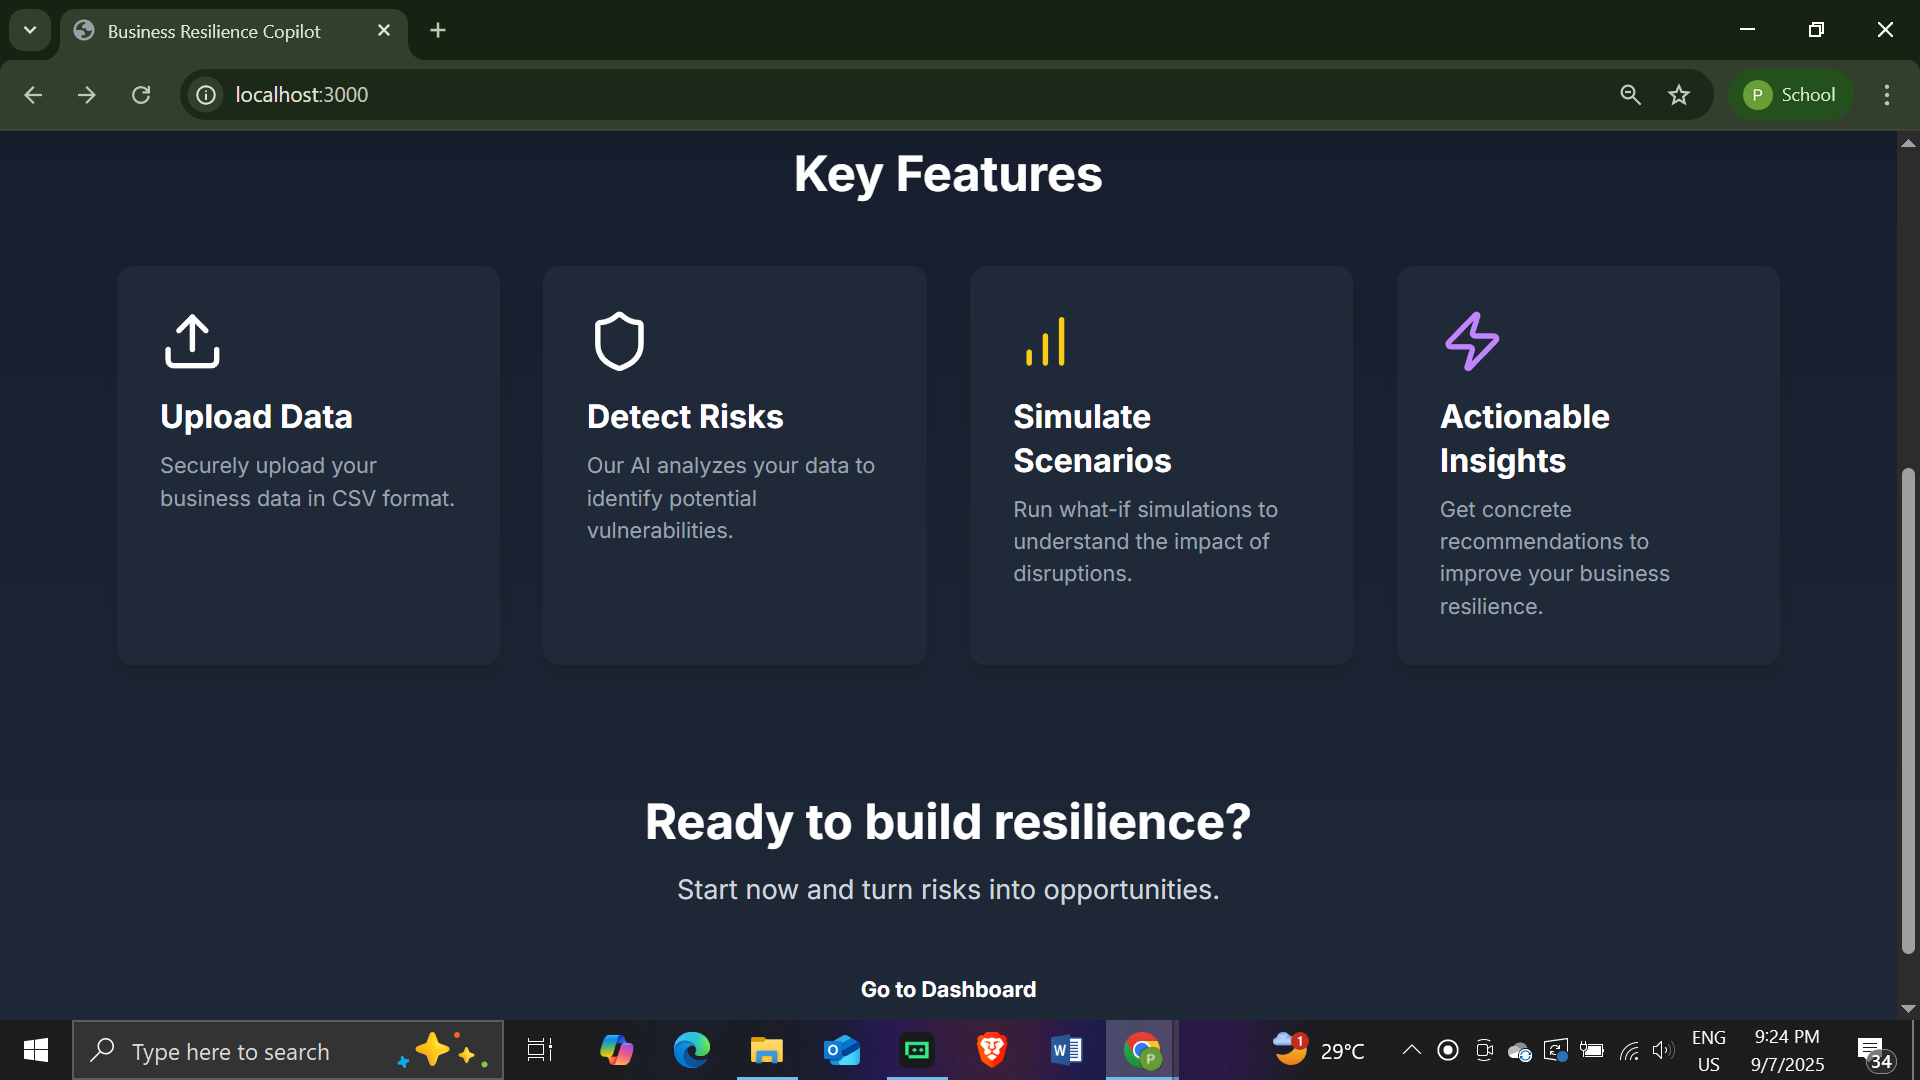The width and height of the screenshot is (1920, 1080).
Task: Bookmark this page with the star icon
Action: 1679,95
